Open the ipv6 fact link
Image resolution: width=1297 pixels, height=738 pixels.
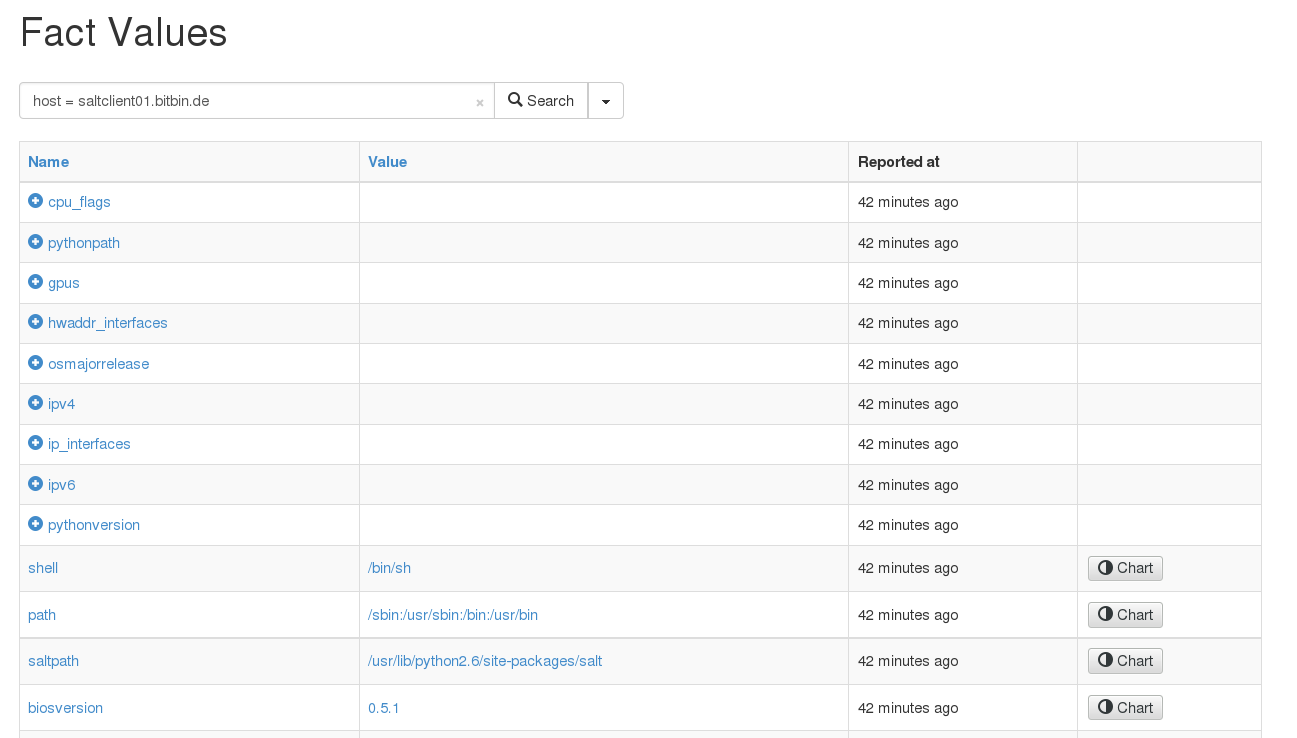(x=61, y=485)
